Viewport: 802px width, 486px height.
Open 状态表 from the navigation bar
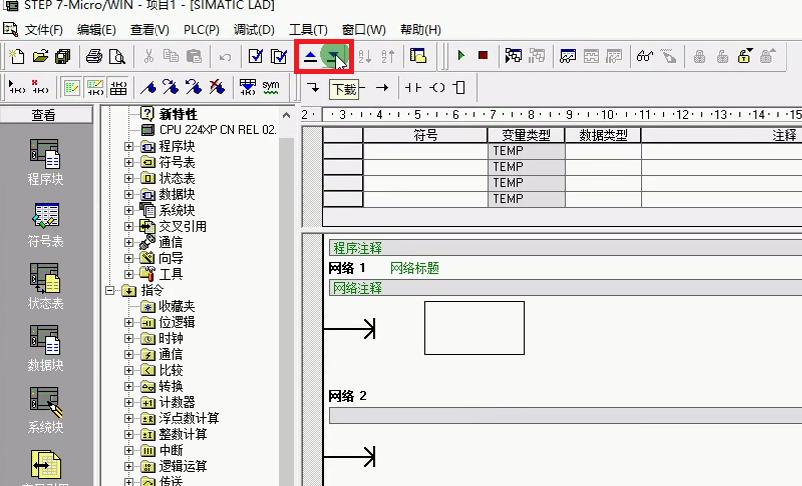coord(45,286)
